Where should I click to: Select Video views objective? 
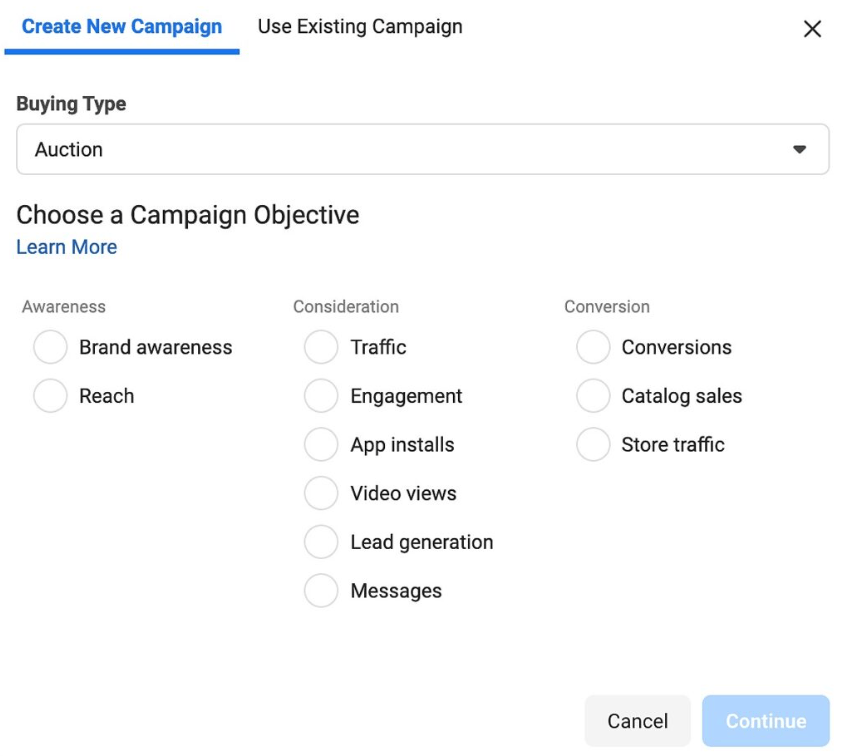(x=321, y=493)
